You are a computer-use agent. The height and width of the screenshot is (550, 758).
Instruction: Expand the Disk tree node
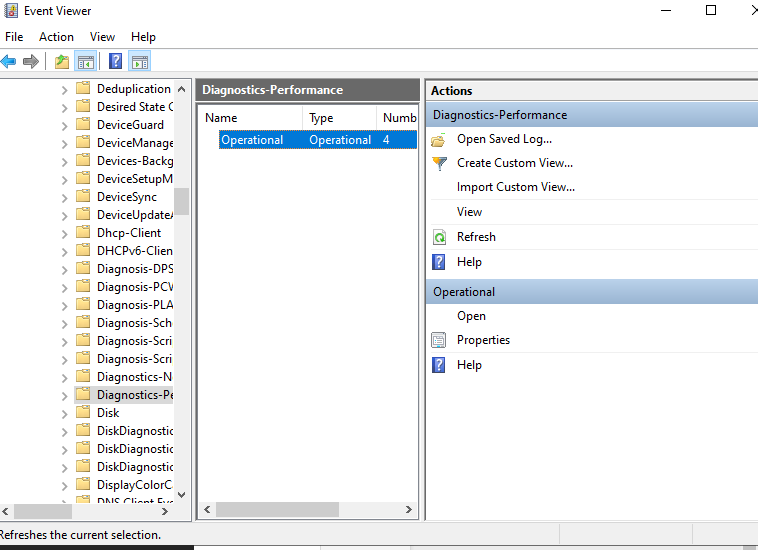click(64, 414)
